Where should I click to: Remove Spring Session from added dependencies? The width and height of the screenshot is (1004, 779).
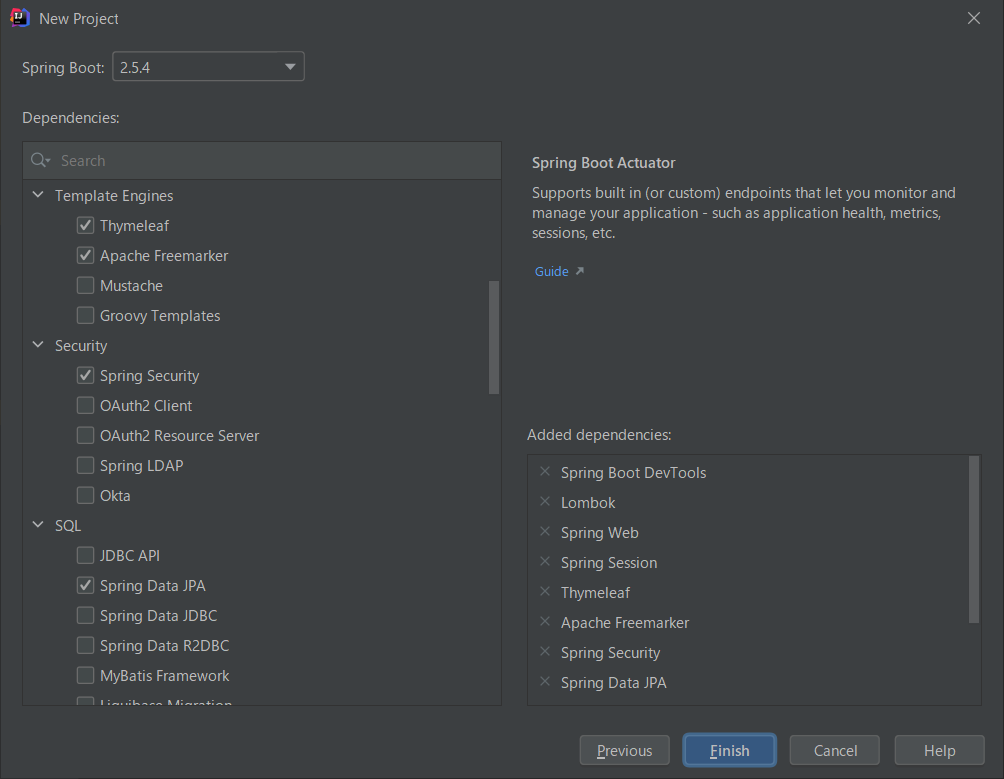pos(545,562)
